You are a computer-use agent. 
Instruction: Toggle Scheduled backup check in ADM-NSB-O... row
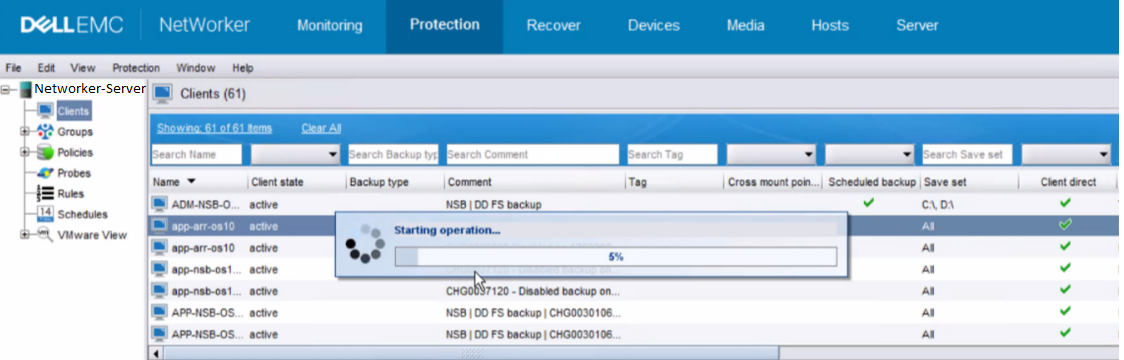coord(869,203)
